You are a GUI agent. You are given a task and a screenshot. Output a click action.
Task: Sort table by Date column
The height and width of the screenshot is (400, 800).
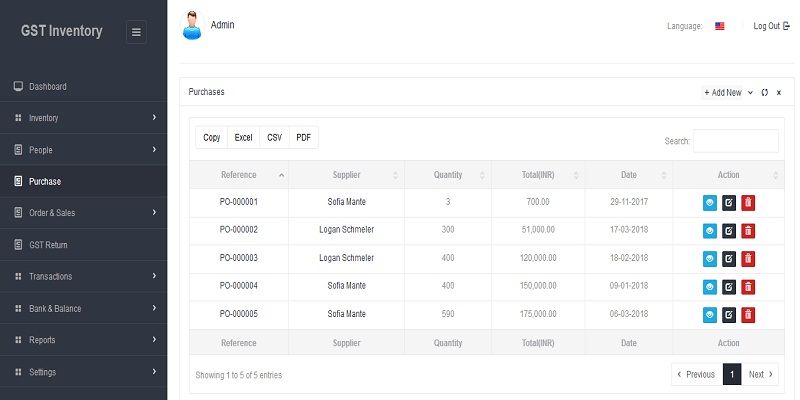pos(628,175)
